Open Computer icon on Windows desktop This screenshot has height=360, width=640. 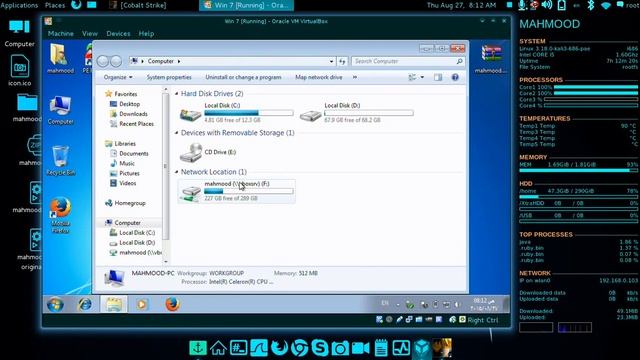click(x=60, y=110)
